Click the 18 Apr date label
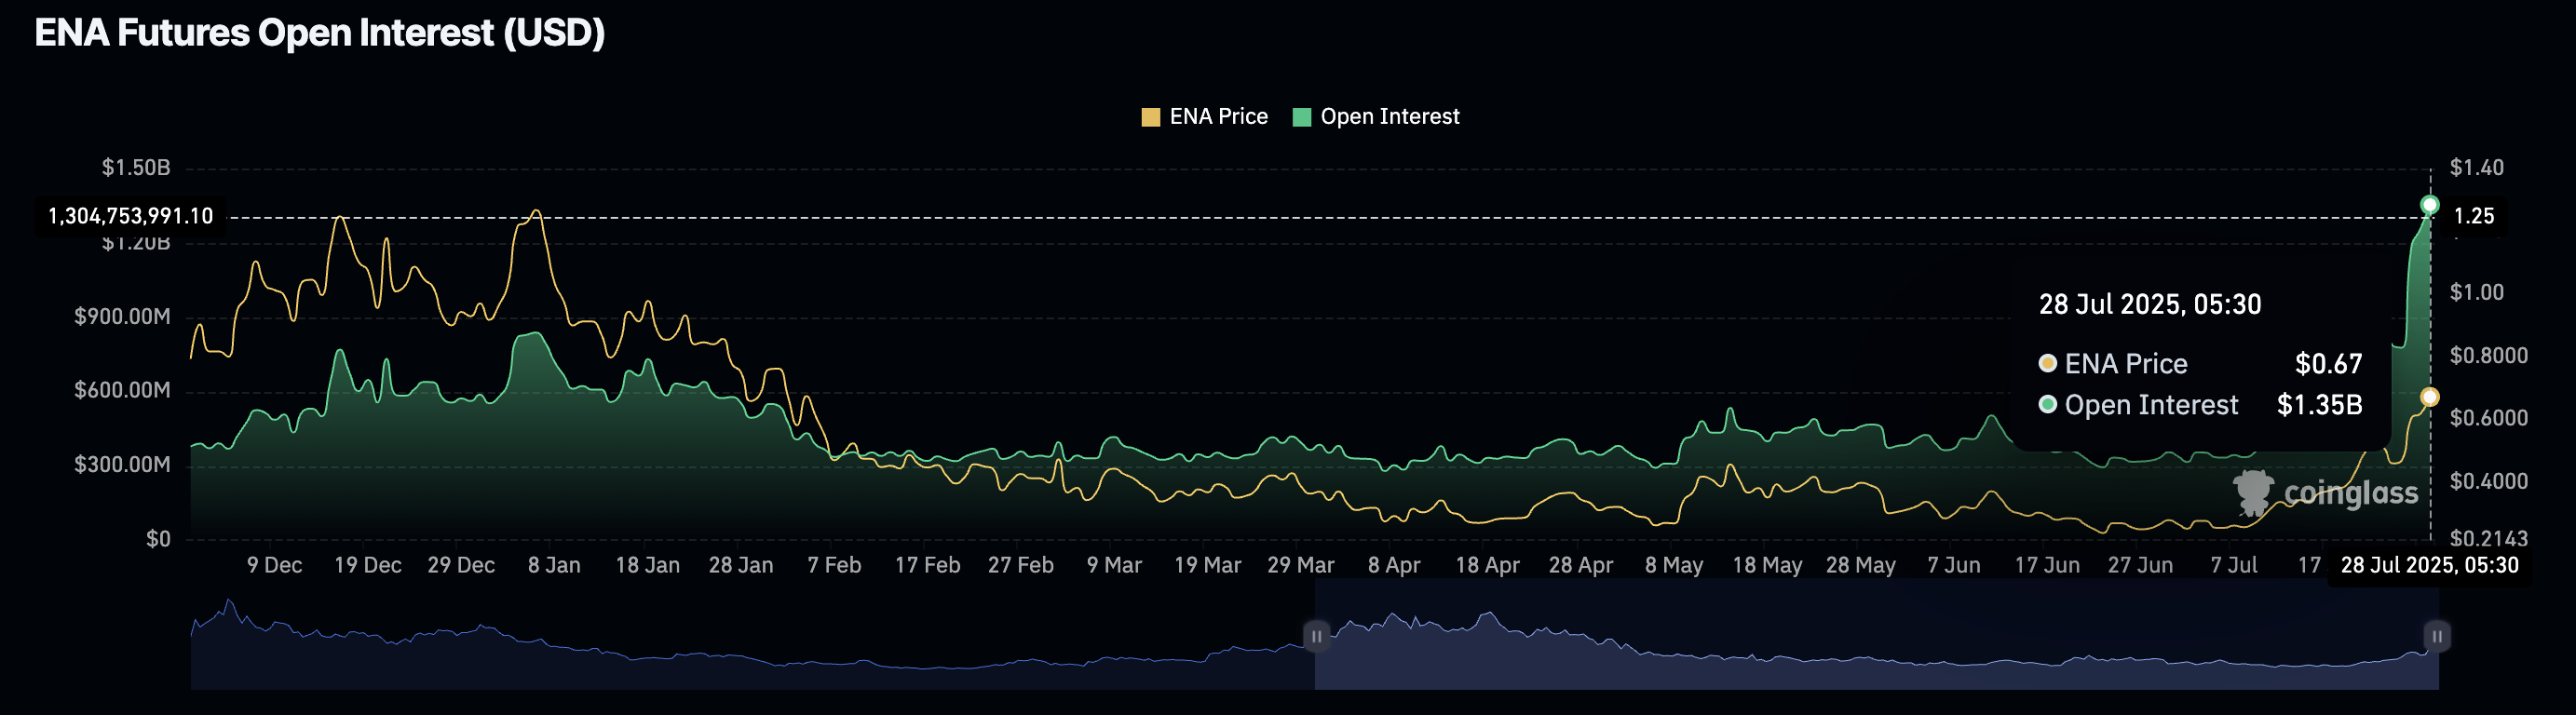The width and height of the screenshot is (2576, 715). (1487, 566)
